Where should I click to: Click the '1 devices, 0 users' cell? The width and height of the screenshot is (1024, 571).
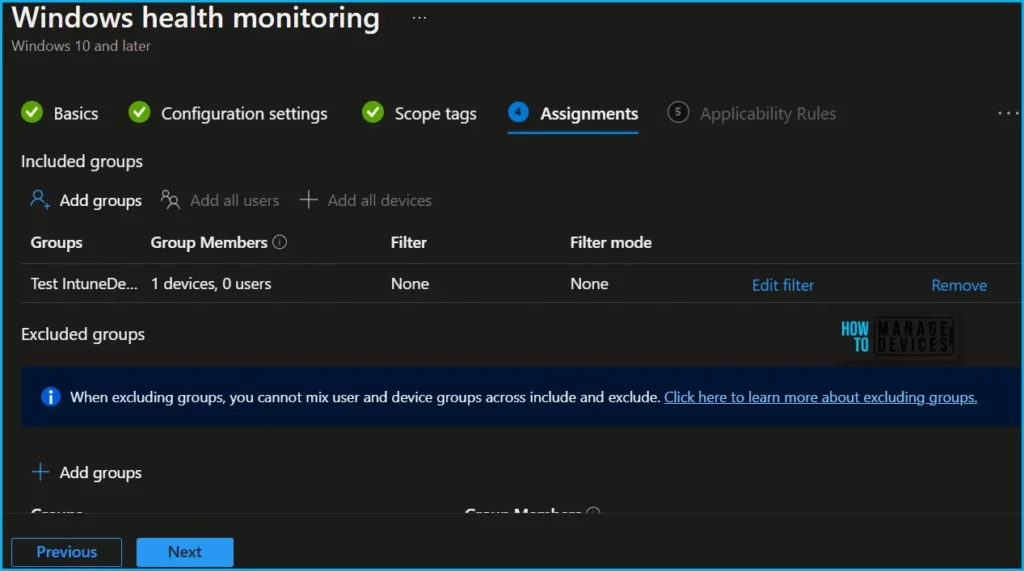[211, 284]
